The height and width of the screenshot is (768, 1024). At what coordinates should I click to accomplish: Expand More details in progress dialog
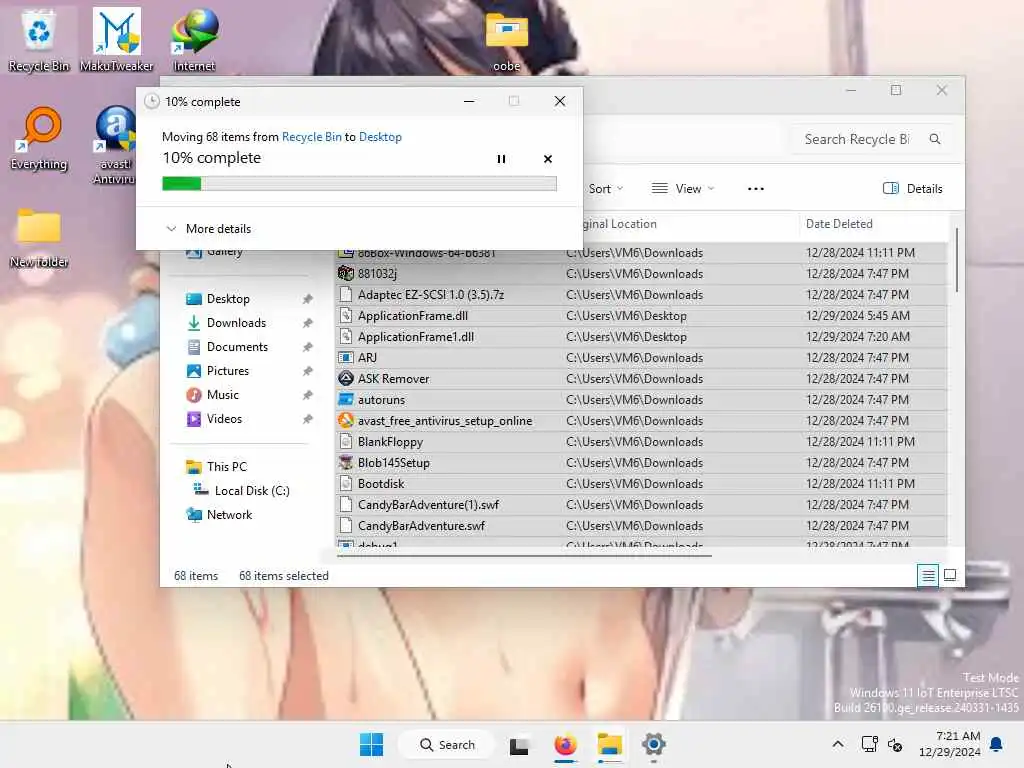coord(208,229)
